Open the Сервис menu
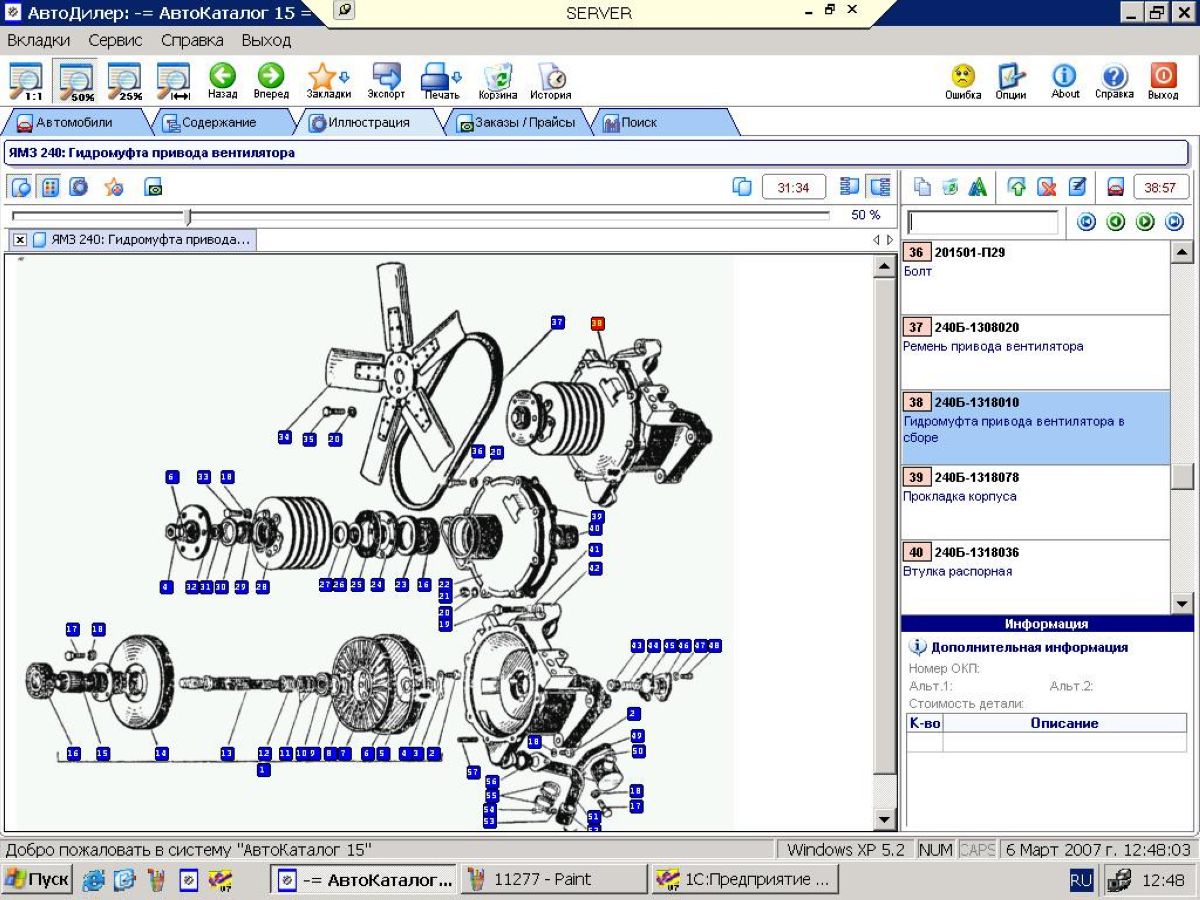1200x900 pixels. tap(115, 40)
